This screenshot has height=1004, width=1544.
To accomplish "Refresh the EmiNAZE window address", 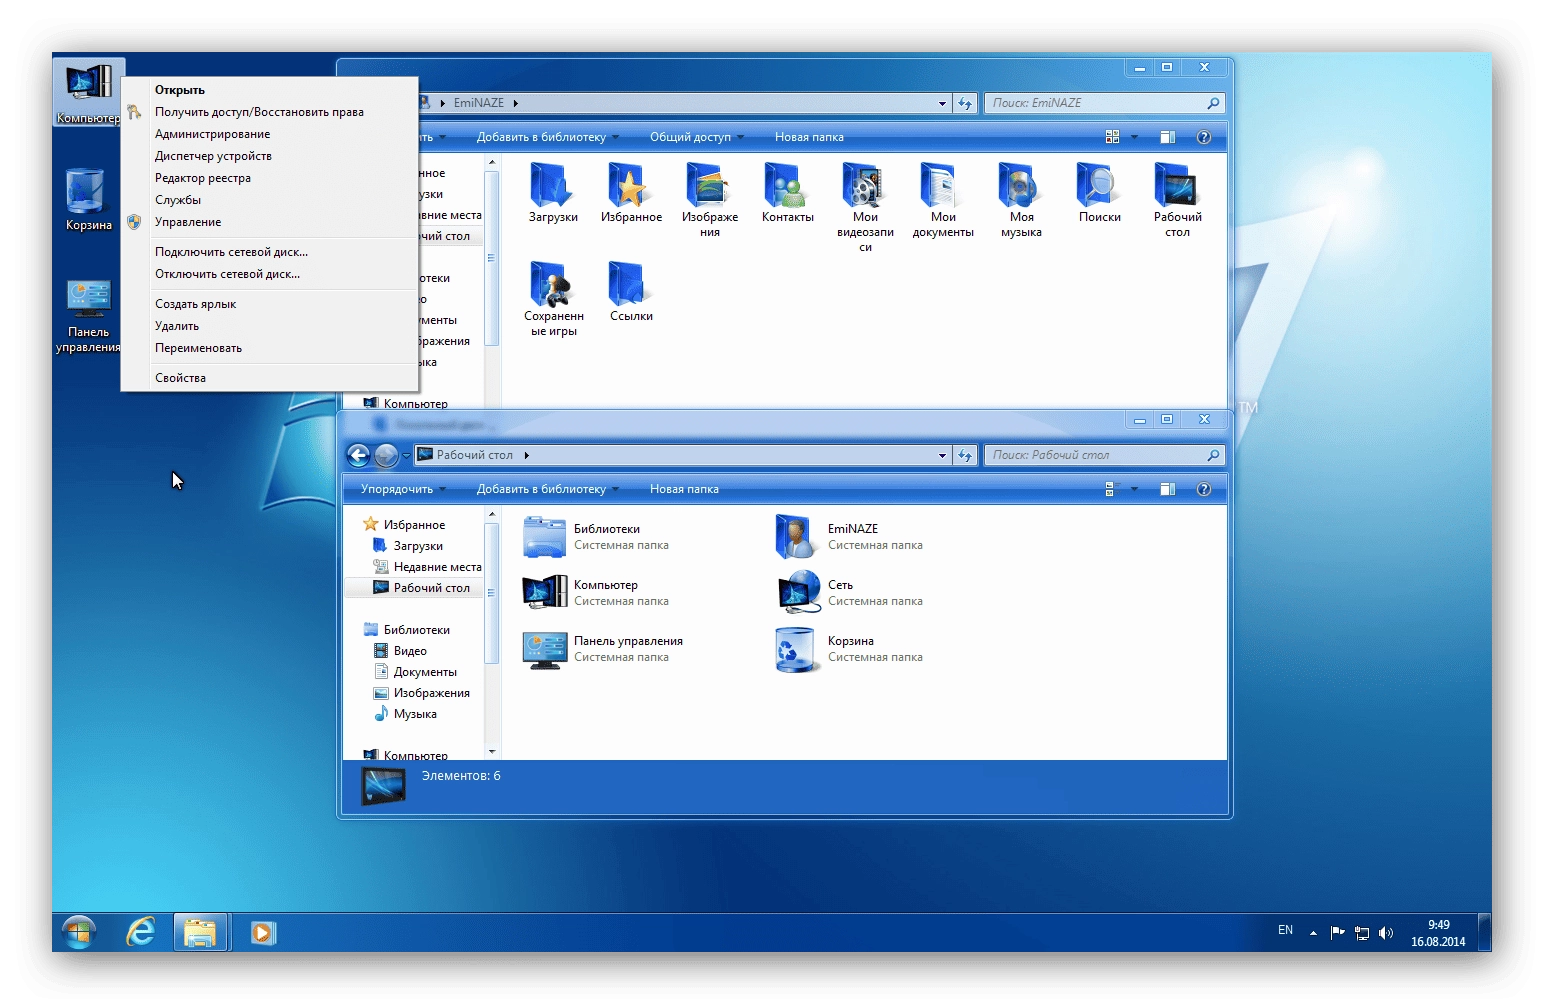I will tap(965, 103).
